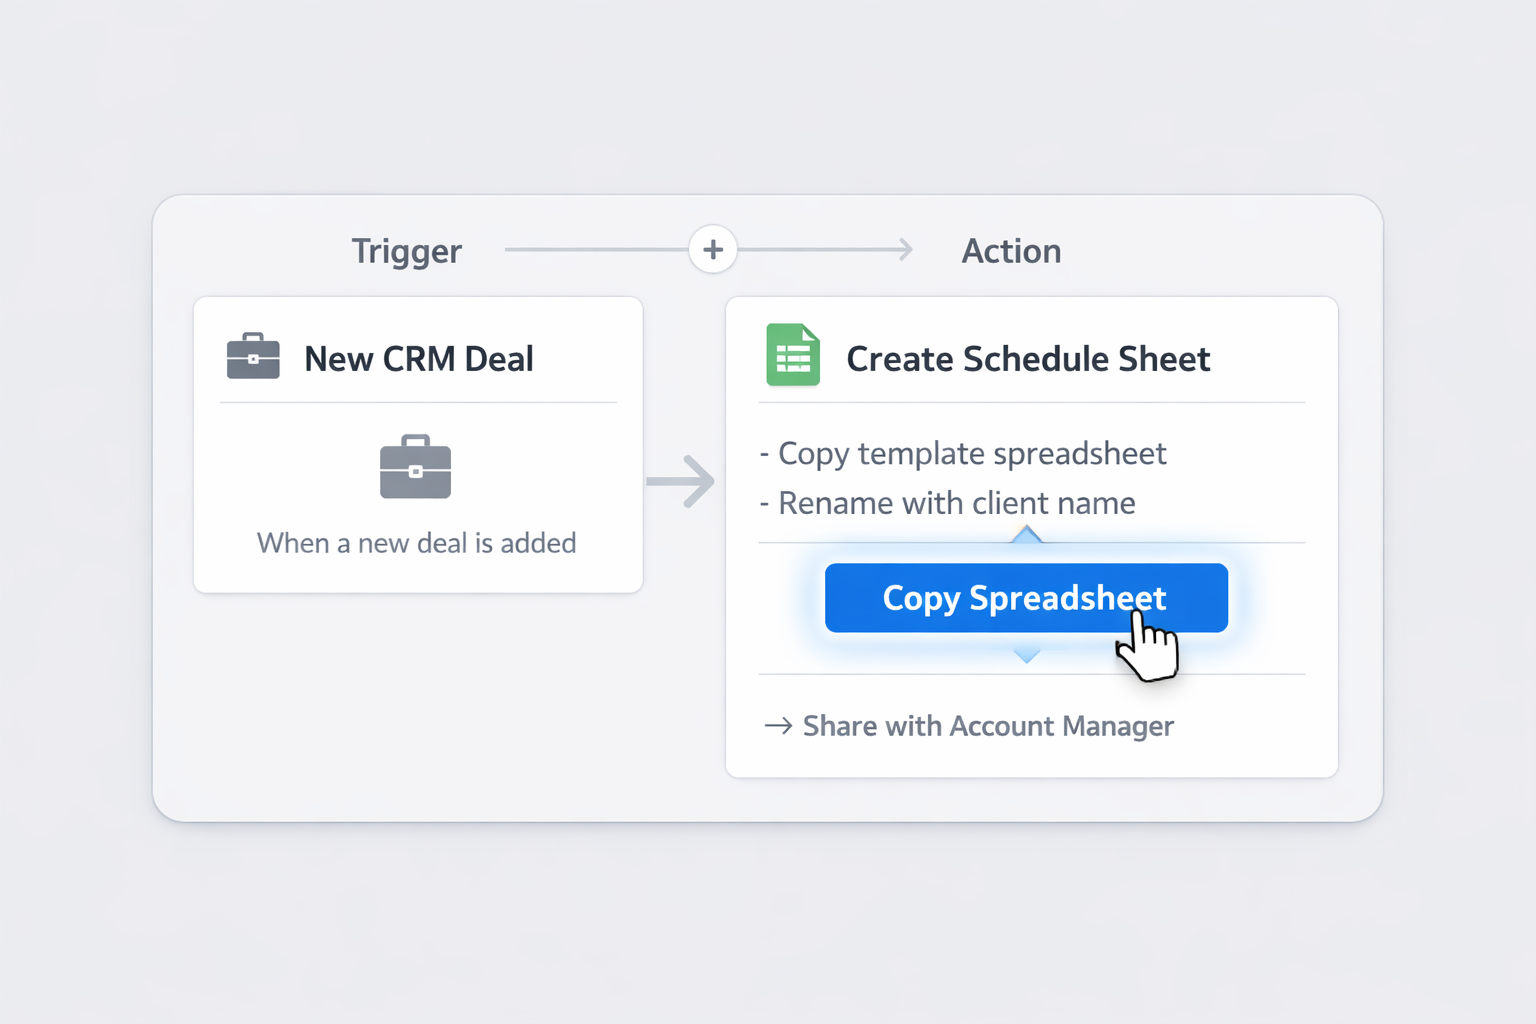The height and width of the screenshot is (1024, 1536).
Task: Click the arrowhead at end of connector line
Action: click(905, 250)
